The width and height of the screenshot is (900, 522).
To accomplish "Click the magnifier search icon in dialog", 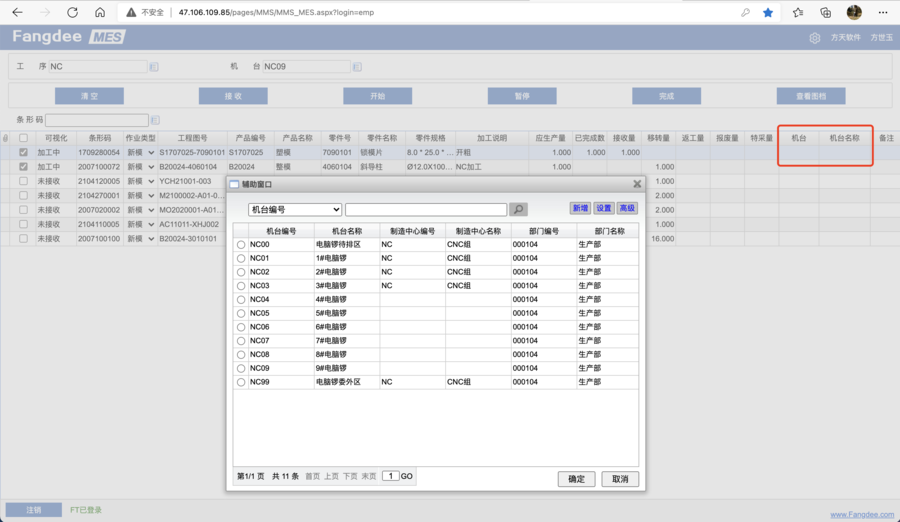I will (518, 210).
